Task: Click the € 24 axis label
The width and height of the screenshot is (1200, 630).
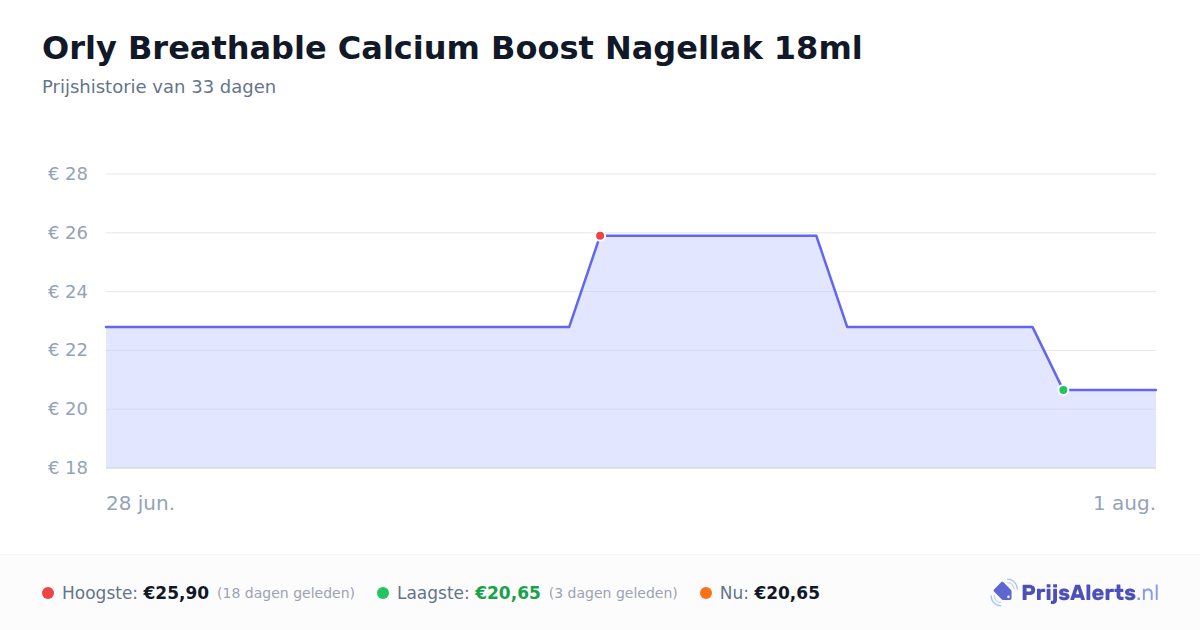Action: [x=68, y=292]
